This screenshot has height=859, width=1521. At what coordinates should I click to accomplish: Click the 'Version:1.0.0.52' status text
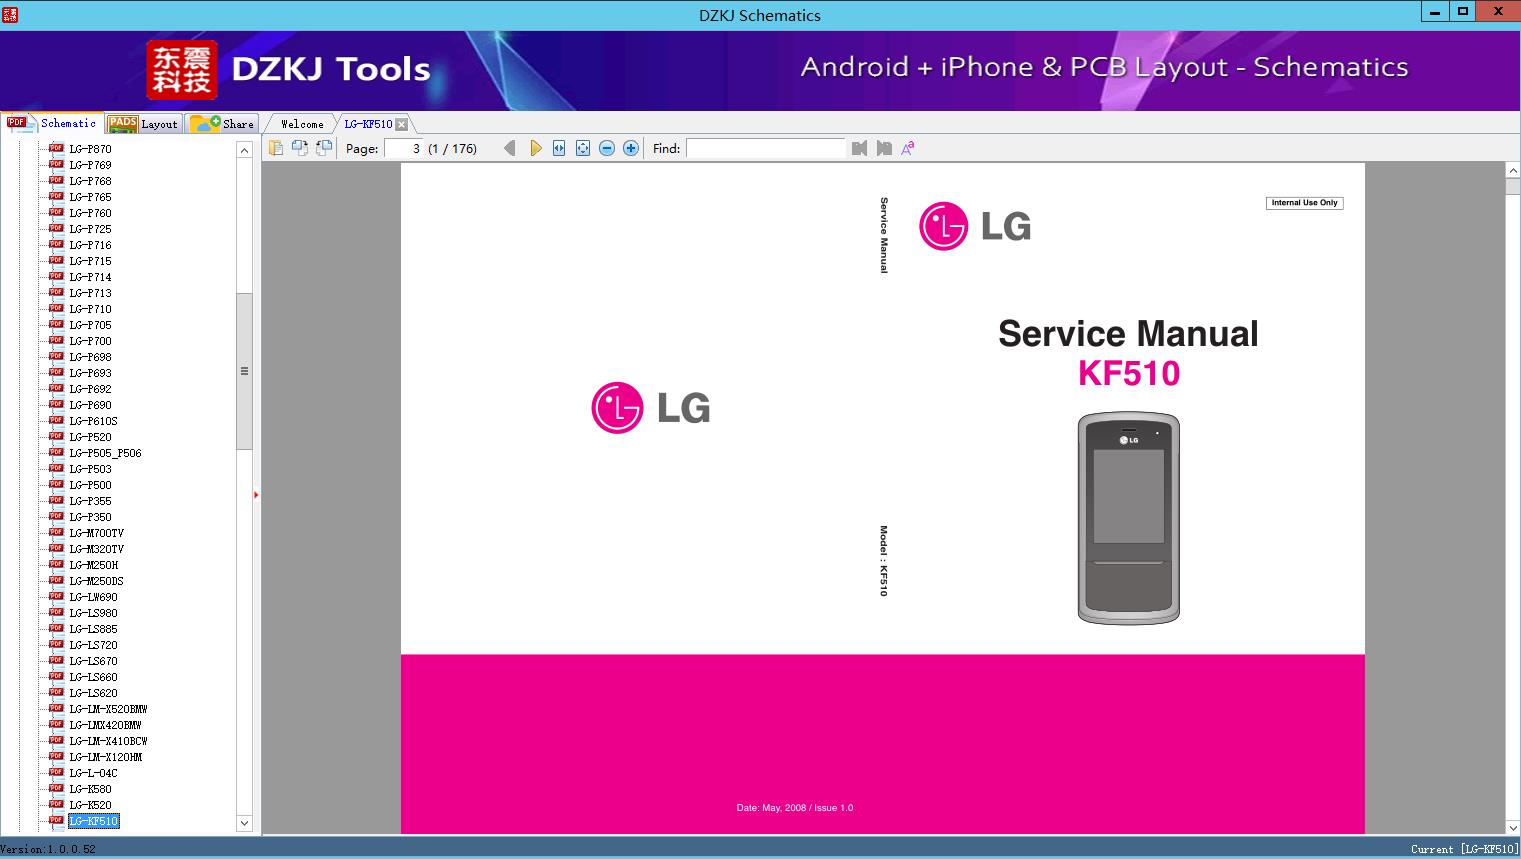click(x=48, y=849)
